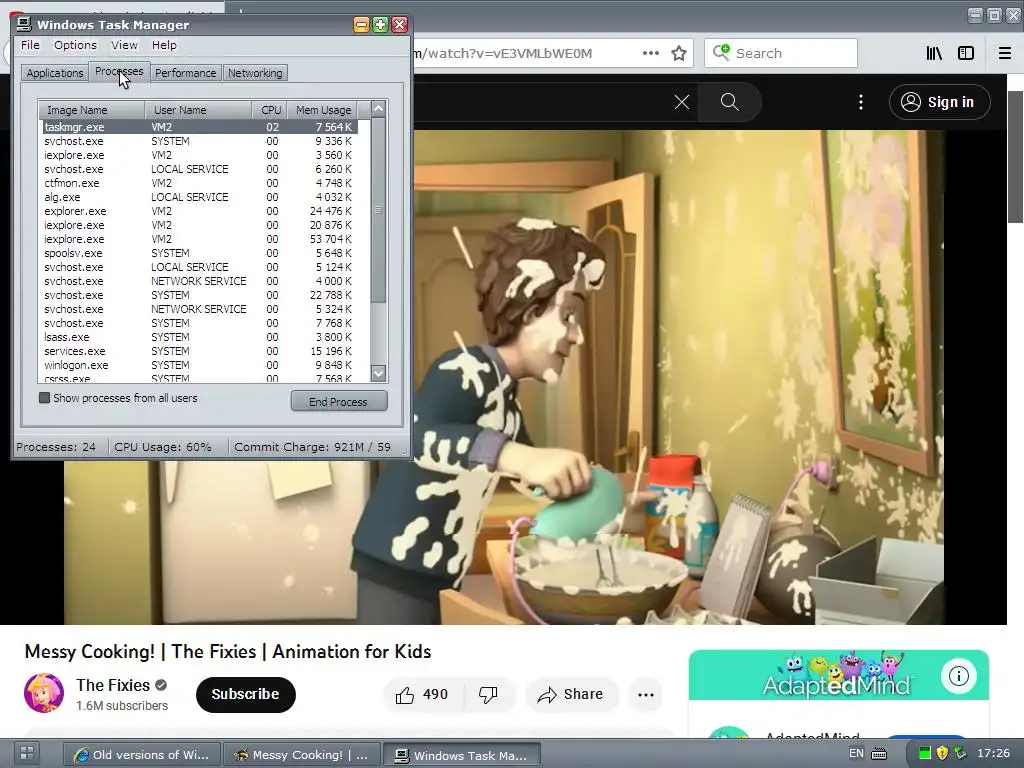Open the Options menu in Task Manager
Viewport: 1024px width, 768px height.
pos(75,45)
